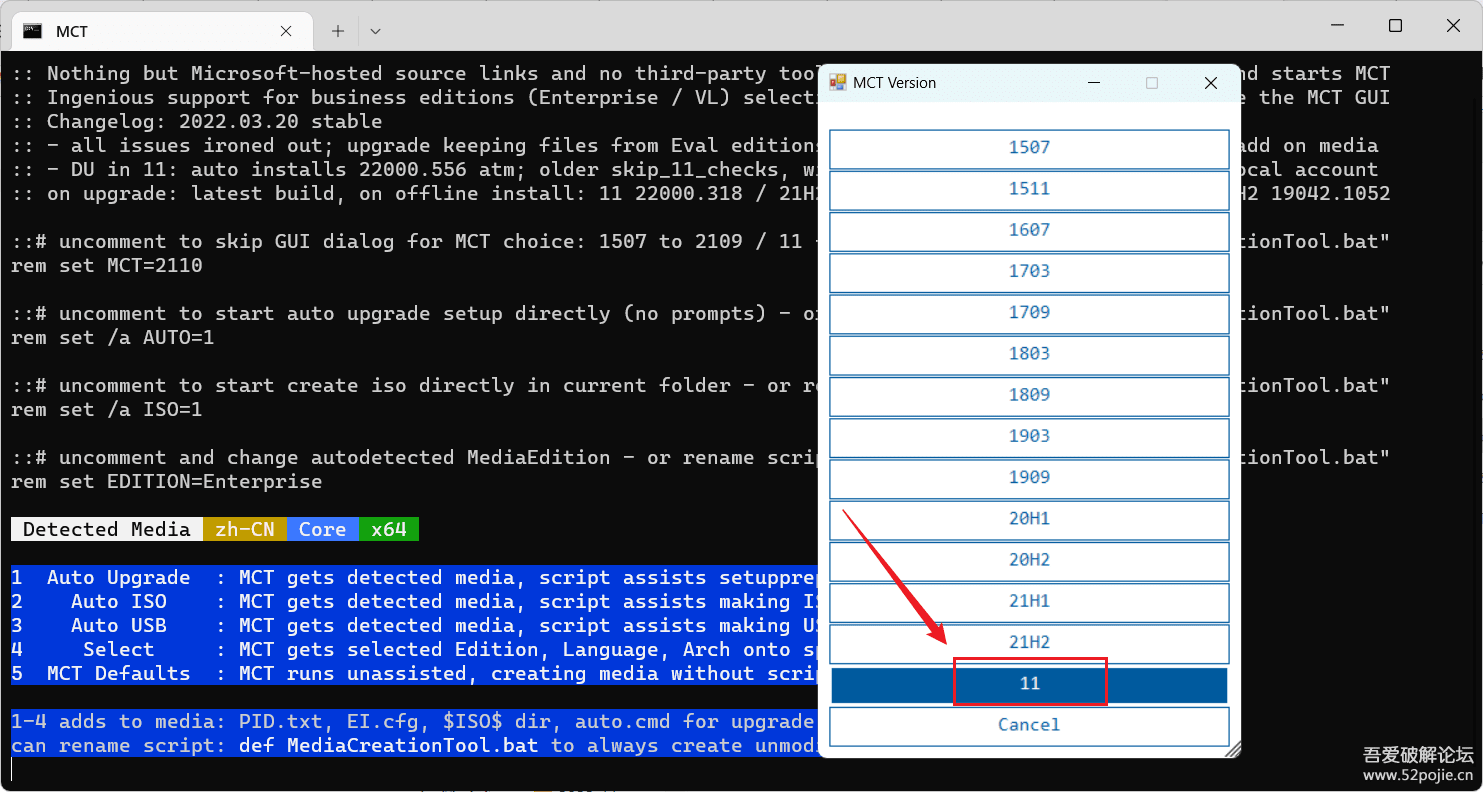Select version 1507 in MCT Version dialog
The width and height of the screenshot is (1483, 792).
point(1029,148)
